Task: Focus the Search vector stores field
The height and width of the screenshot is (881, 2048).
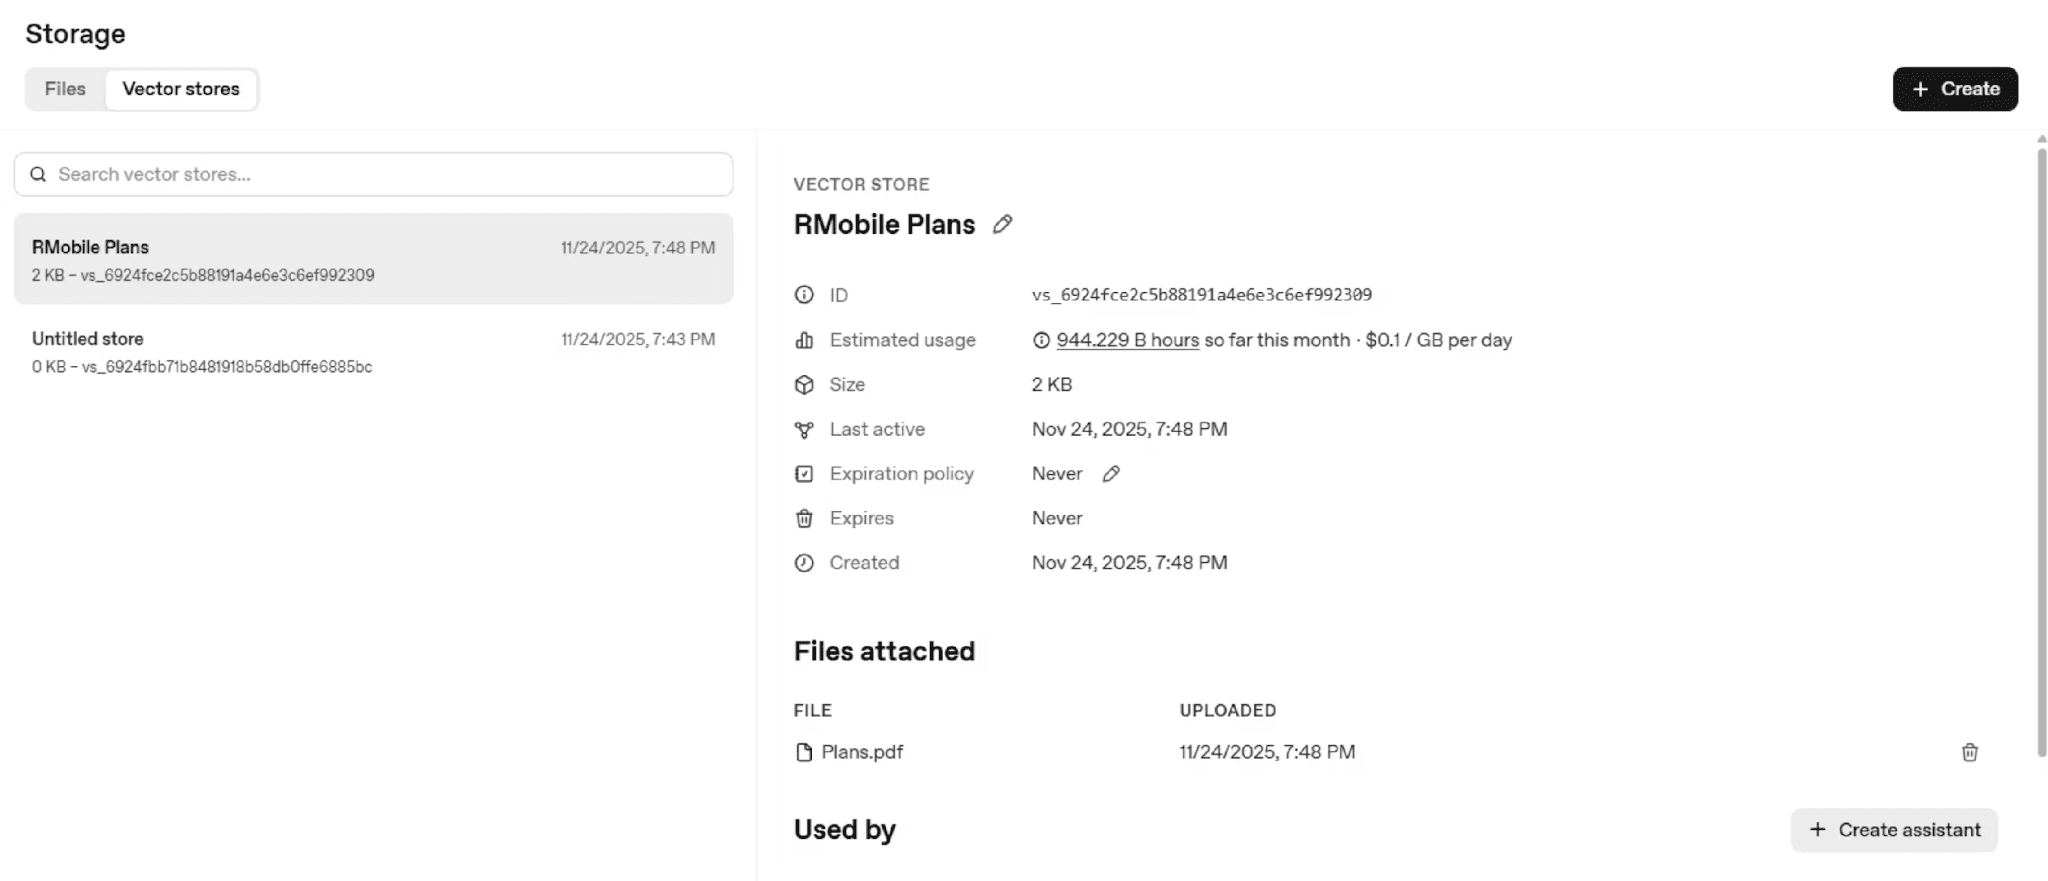Action: (x=390, y=174)
